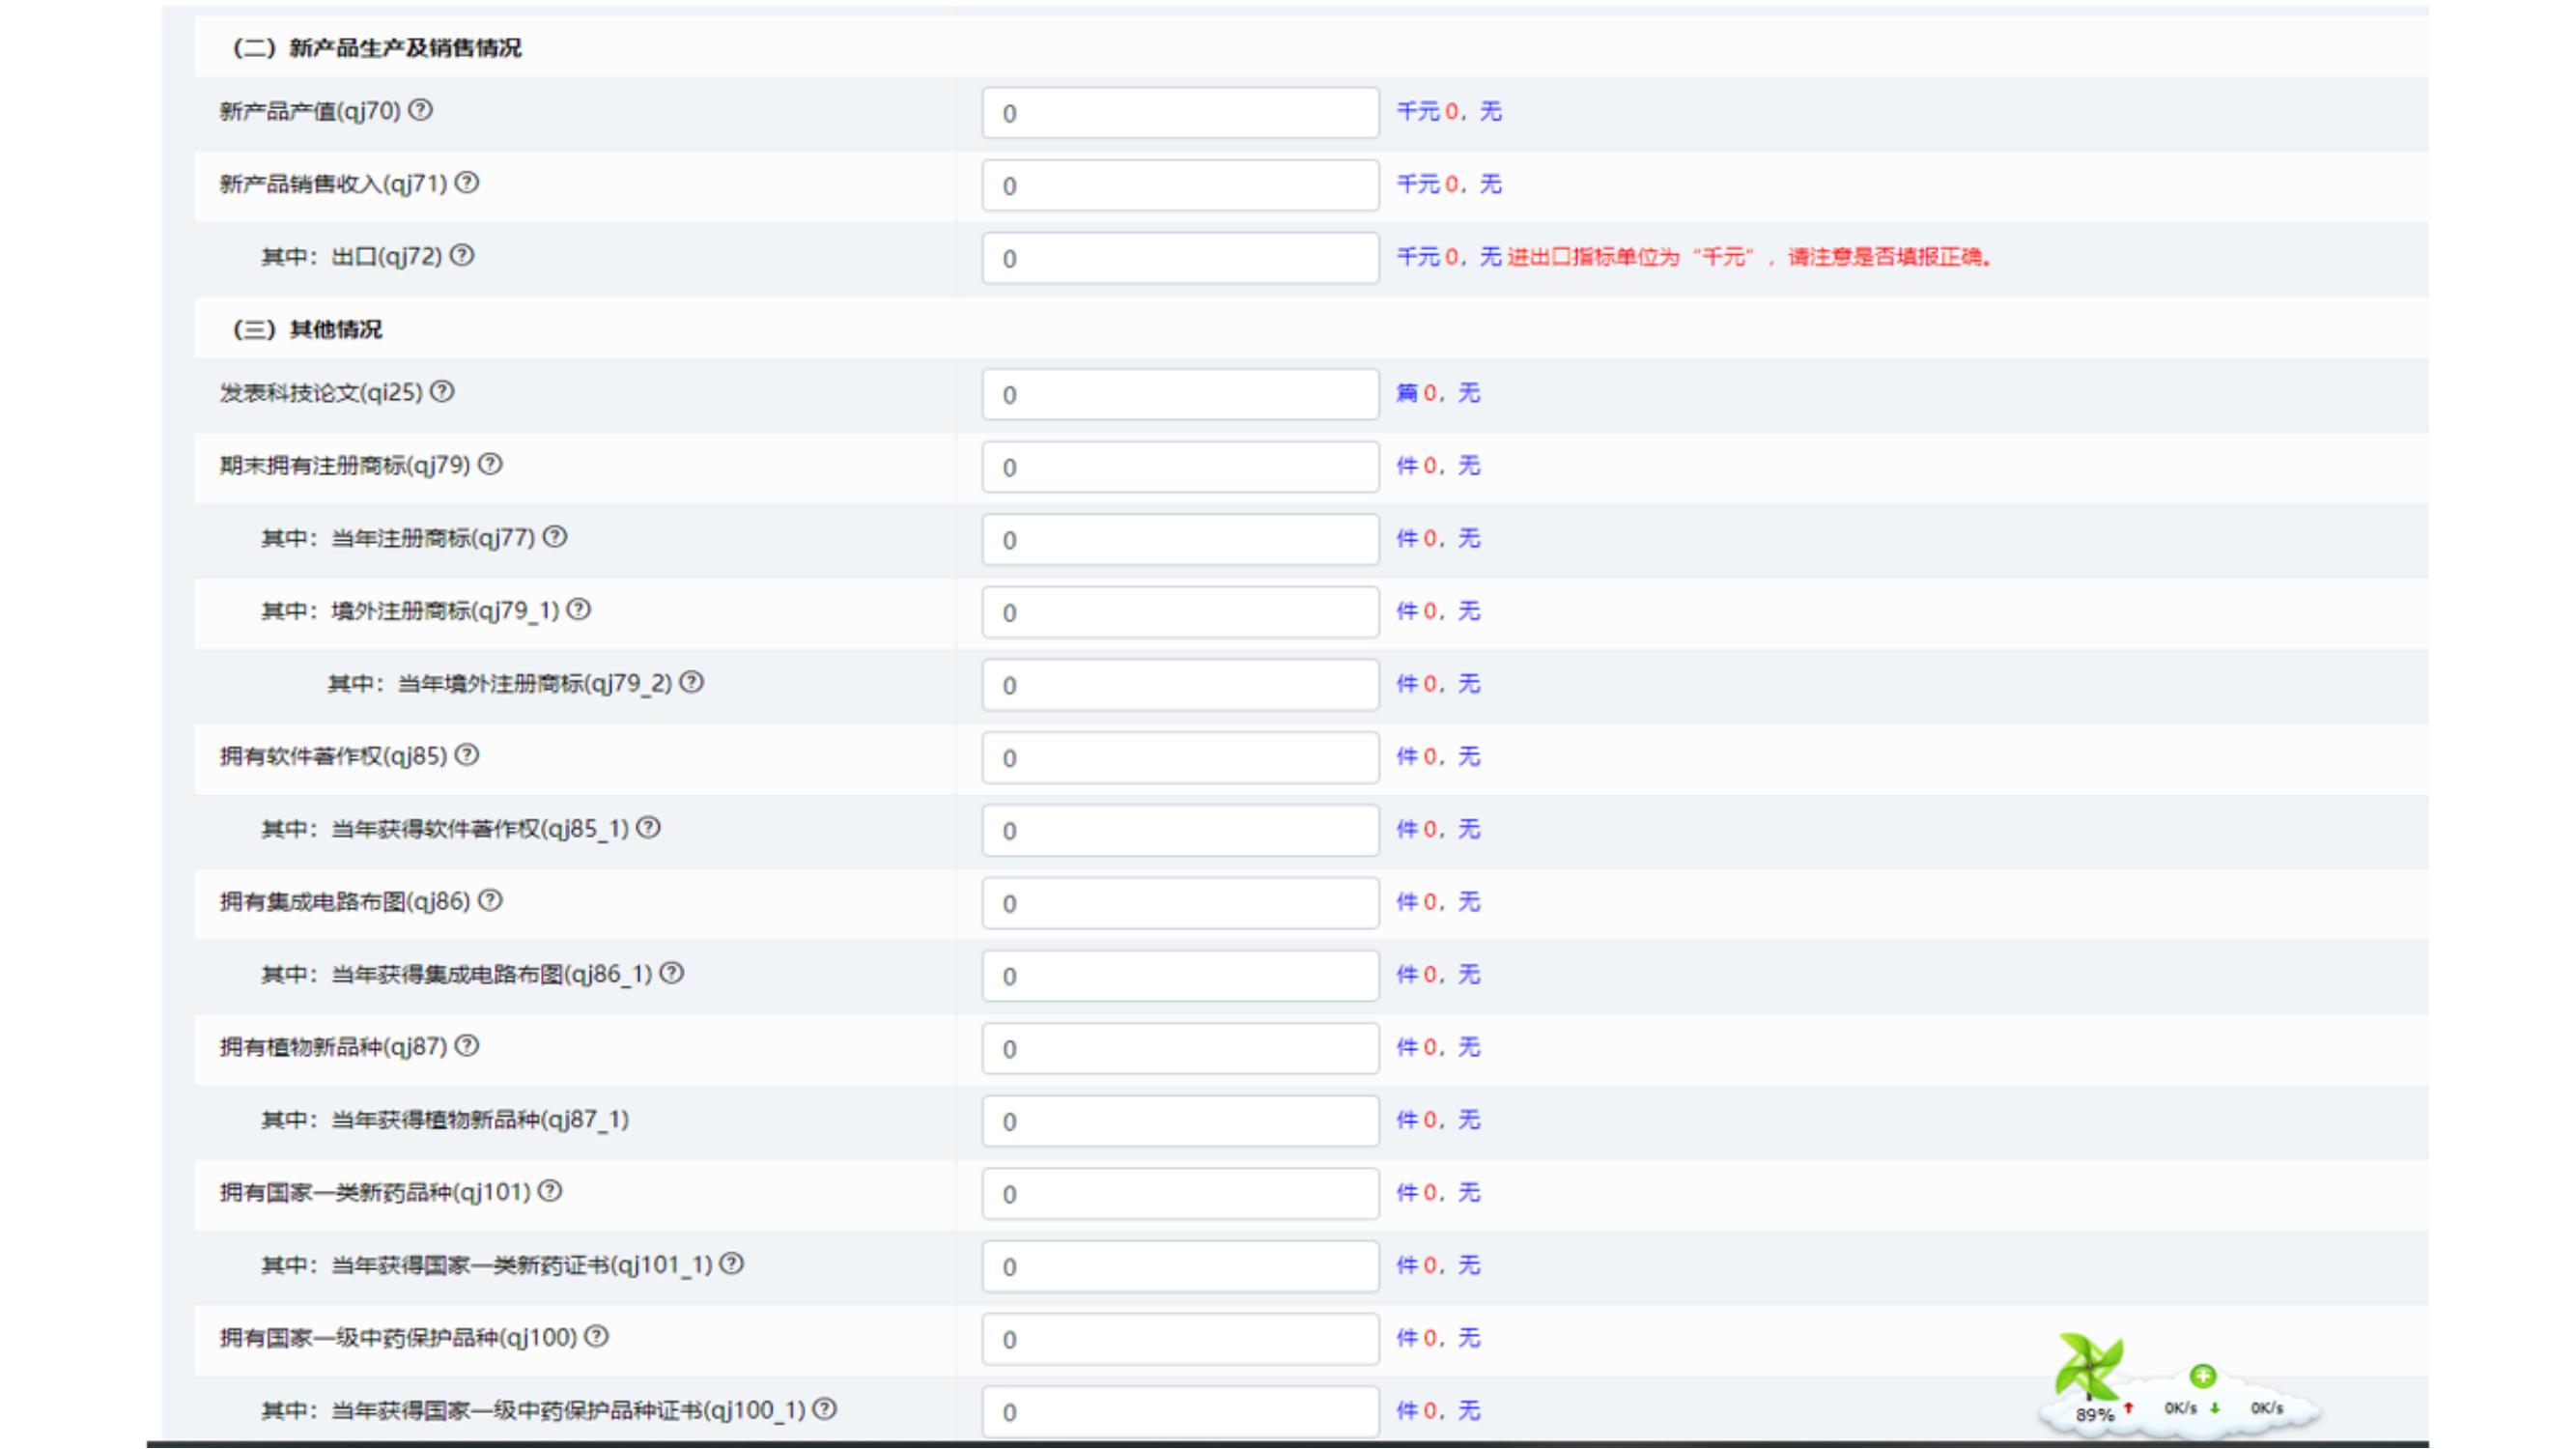The width and height of the screenshot is (2576, 1449).
Task: Open help for 拥有软件著作权(qj85)
Action: click(x=467, y=756)
